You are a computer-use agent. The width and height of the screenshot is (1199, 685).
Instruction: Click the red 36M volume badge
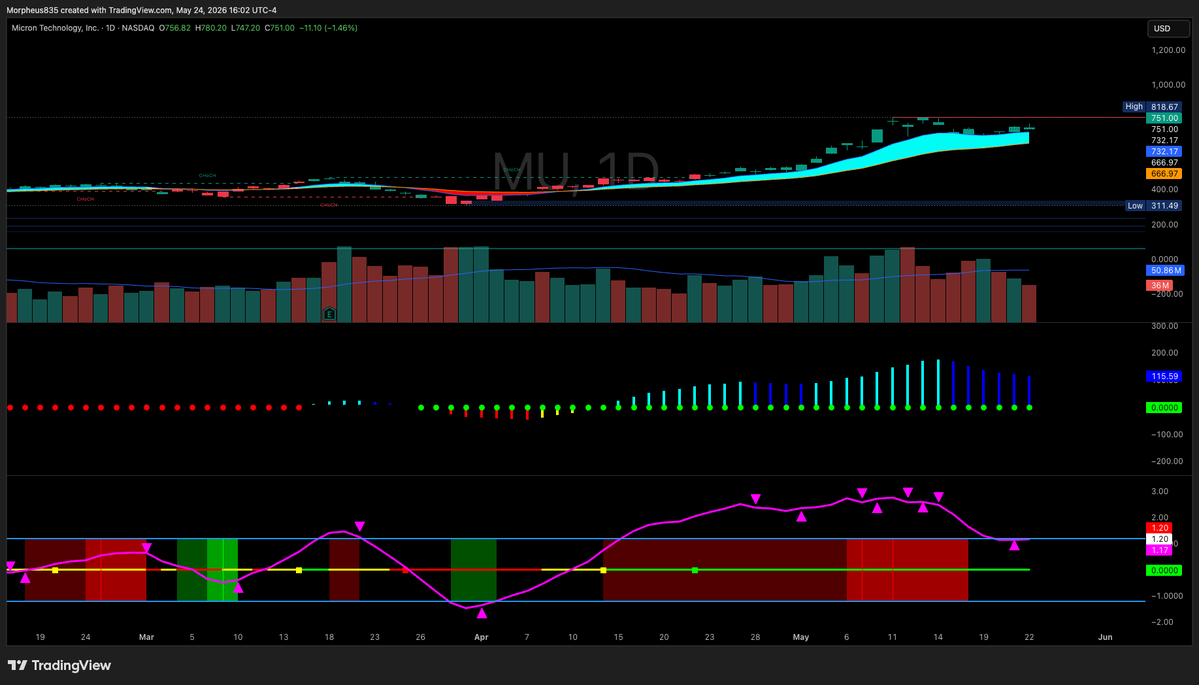1158,285
